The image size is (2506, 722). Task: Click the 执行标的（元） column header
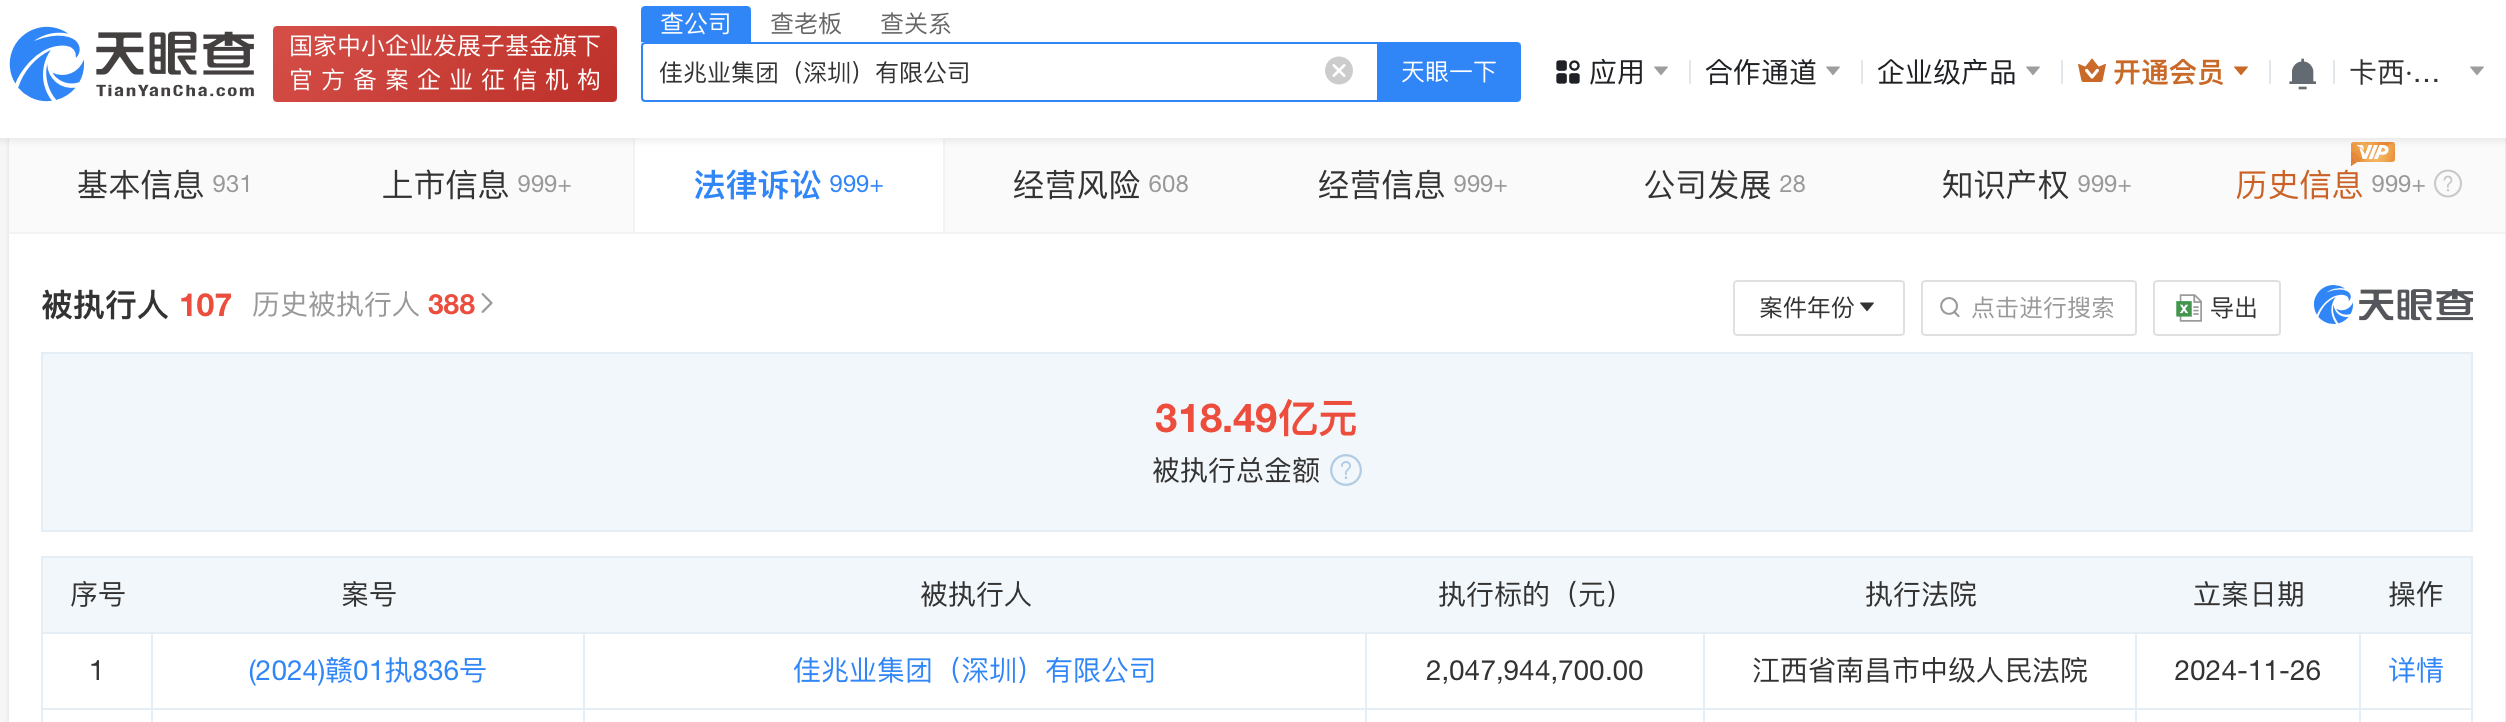(1534, 595)
